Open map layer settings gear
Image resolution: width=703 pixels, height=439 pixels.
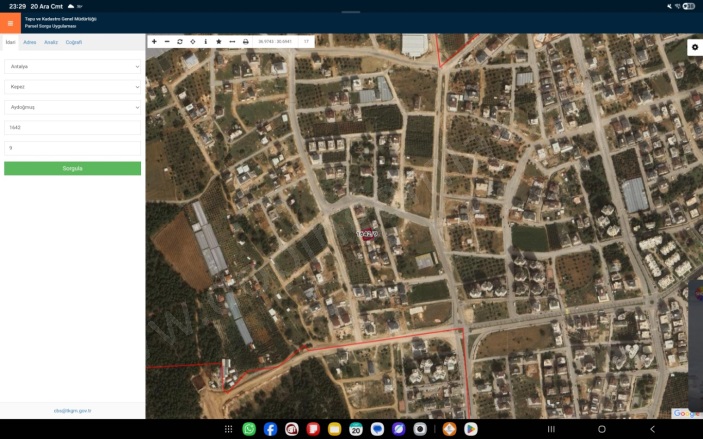click(695, 47)
